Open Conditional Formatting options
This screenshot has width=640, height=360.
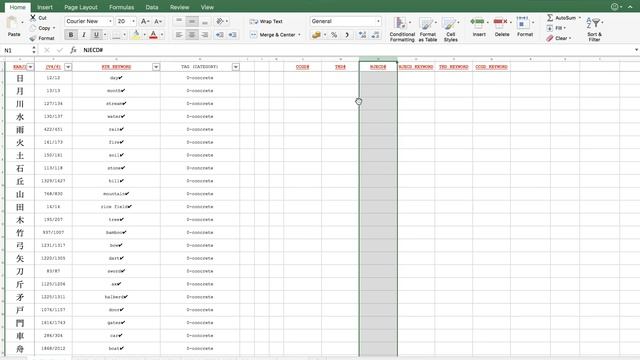click(x=402, y=29)
